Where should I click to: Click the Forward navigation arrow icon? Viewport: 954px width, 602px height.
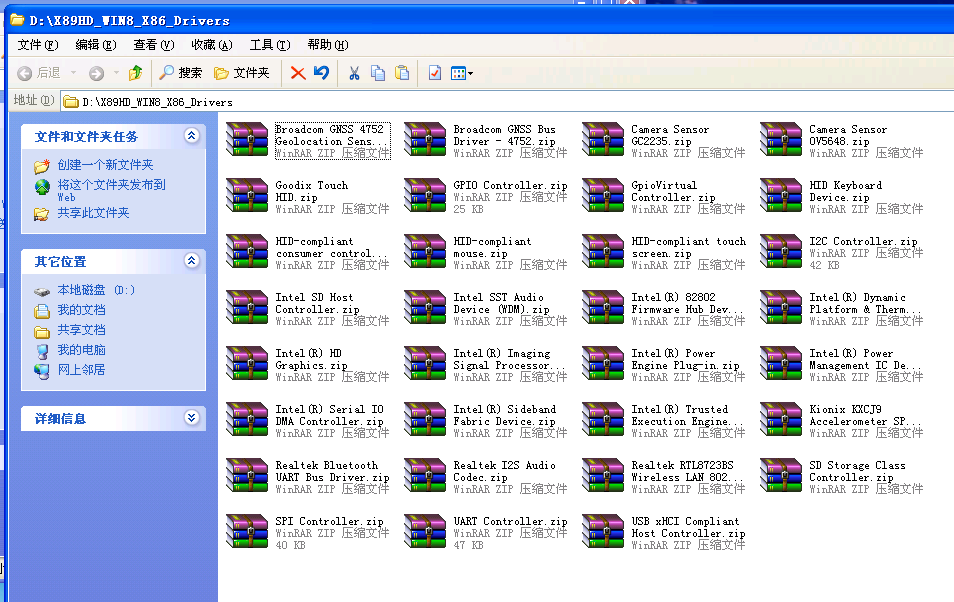point(96,74)
